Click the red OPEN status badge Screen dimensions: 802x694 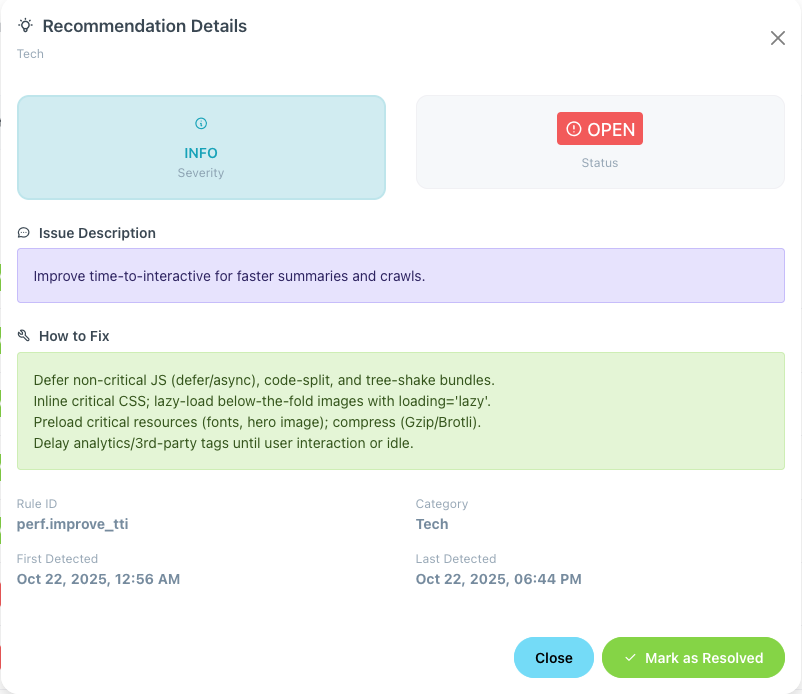point(600,129)
